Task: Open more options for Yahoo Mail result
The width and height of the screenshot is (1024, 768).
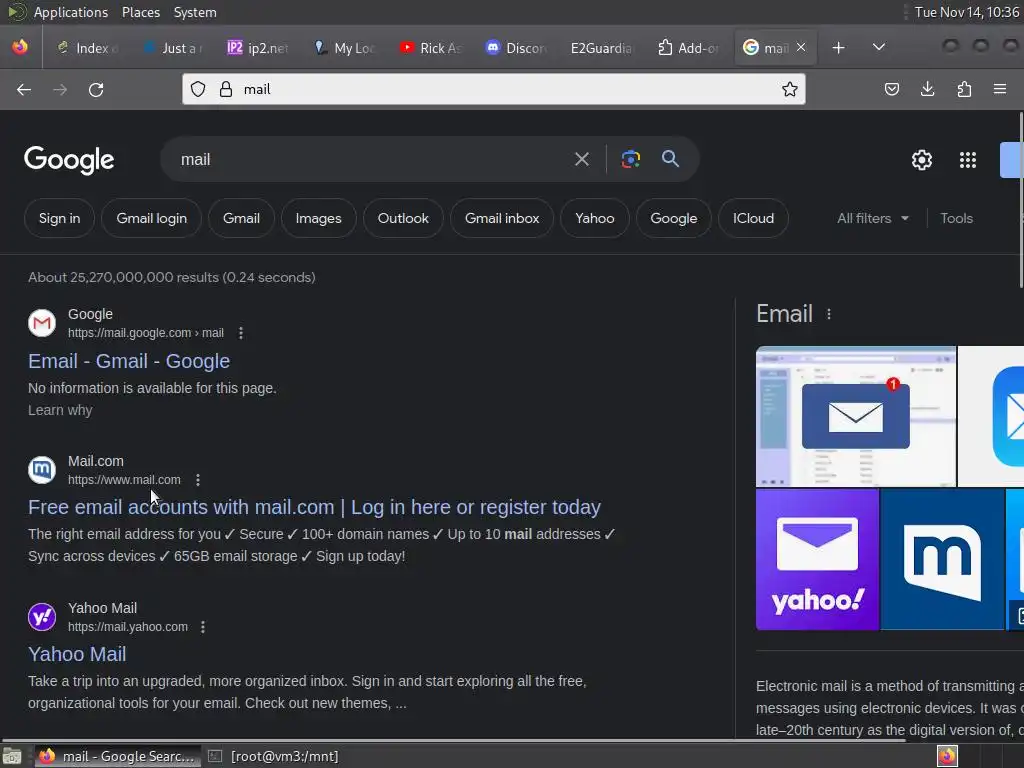Action: pos(203,627)
